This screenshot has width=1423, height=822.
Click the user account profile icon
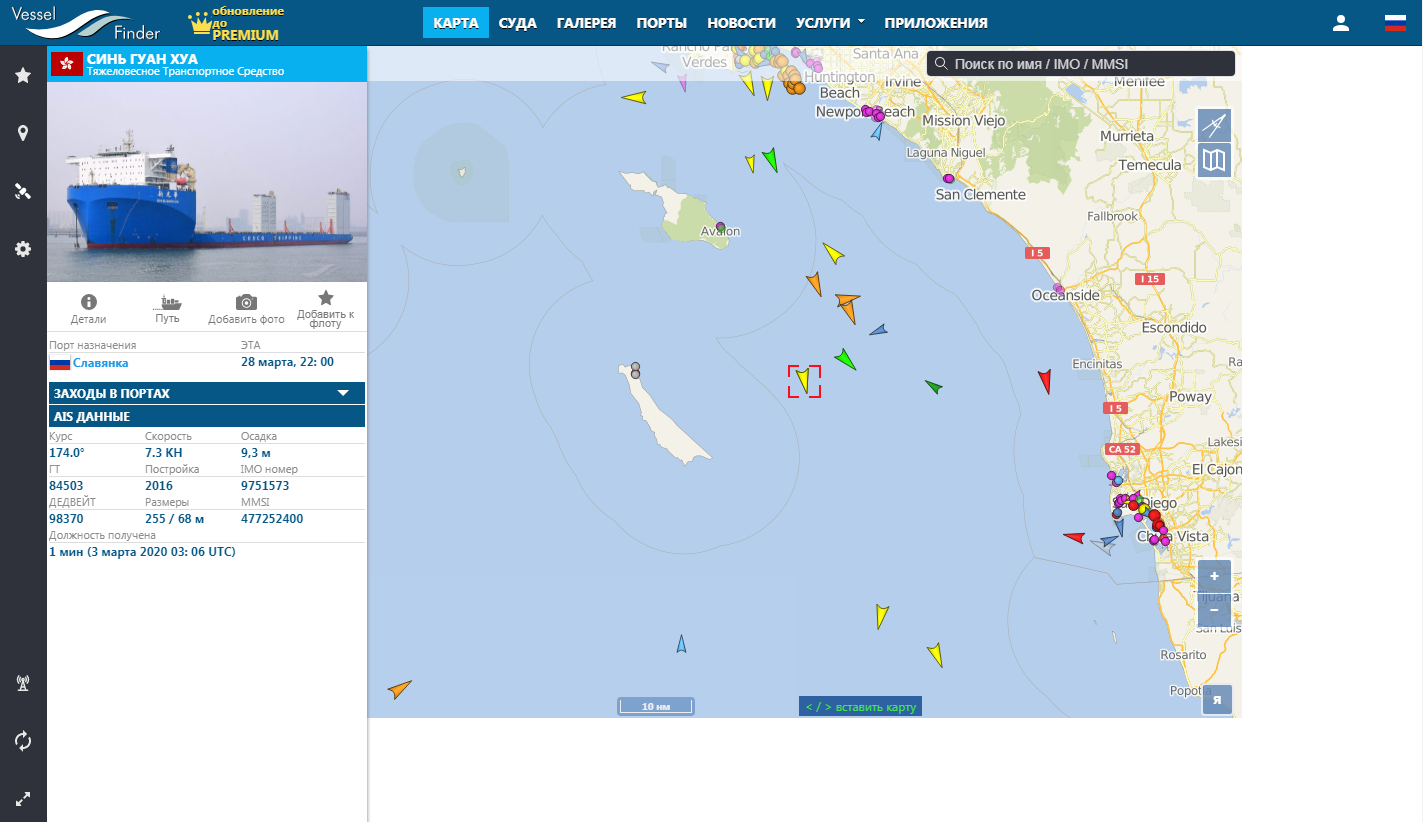click(1341, 23)
